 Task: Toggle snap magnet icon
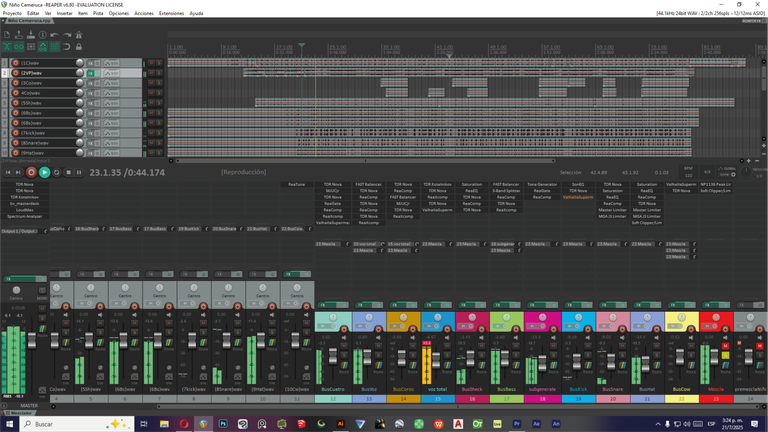point(67,47)
